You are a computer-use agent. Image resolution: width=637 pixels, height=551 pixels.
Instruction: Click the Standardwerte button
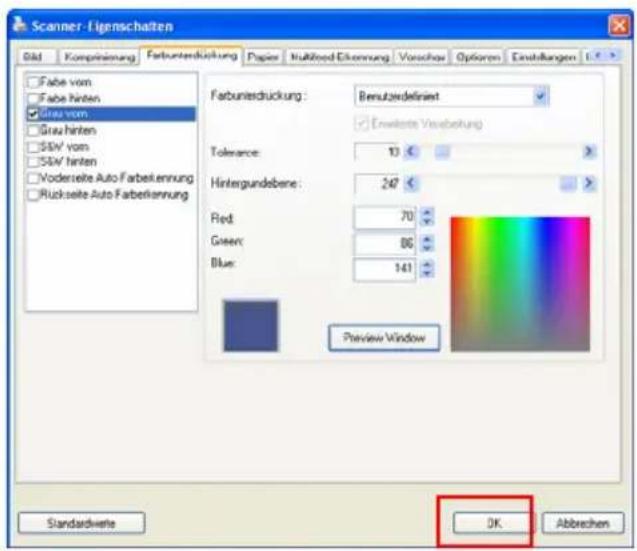pos(81,523)
